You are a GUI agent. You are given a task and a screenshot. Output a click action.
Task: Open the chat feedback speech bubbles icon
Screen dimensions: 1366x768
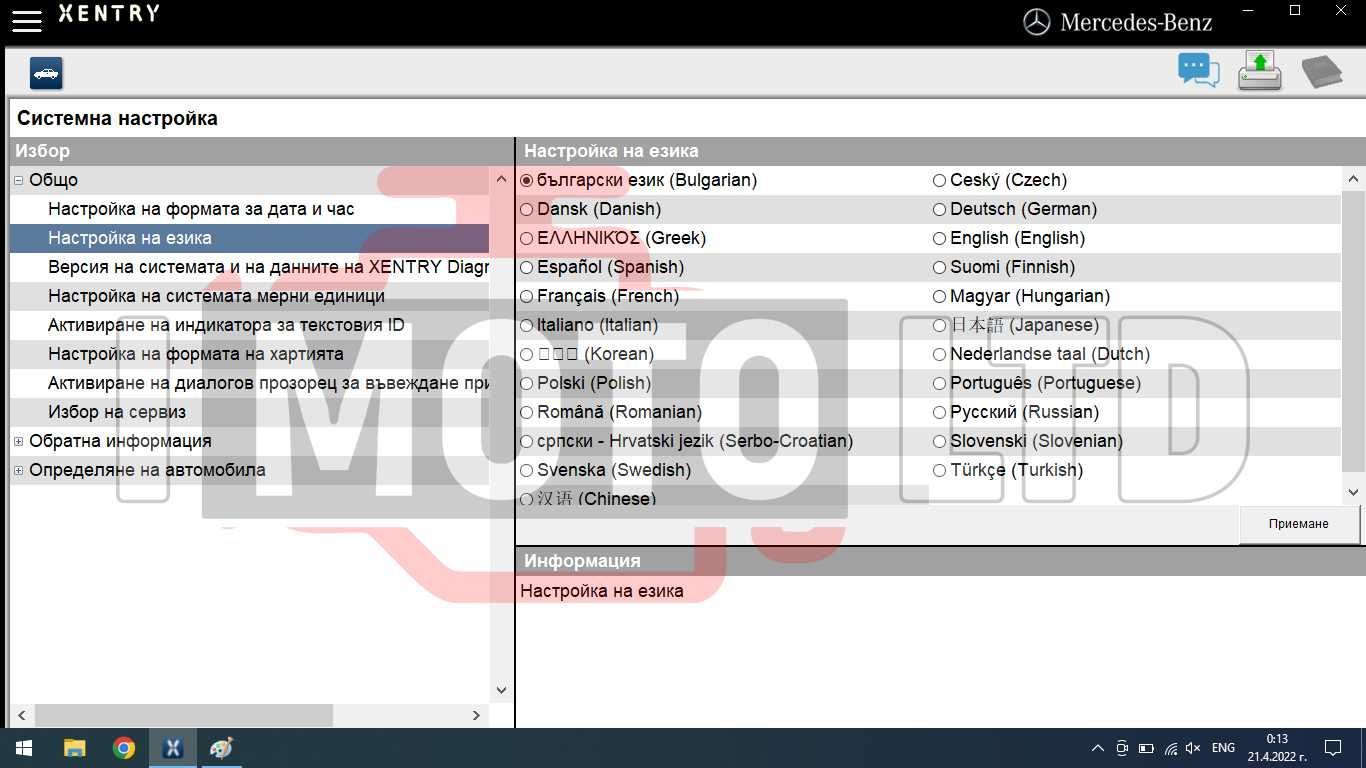[x=1198, y=71]
